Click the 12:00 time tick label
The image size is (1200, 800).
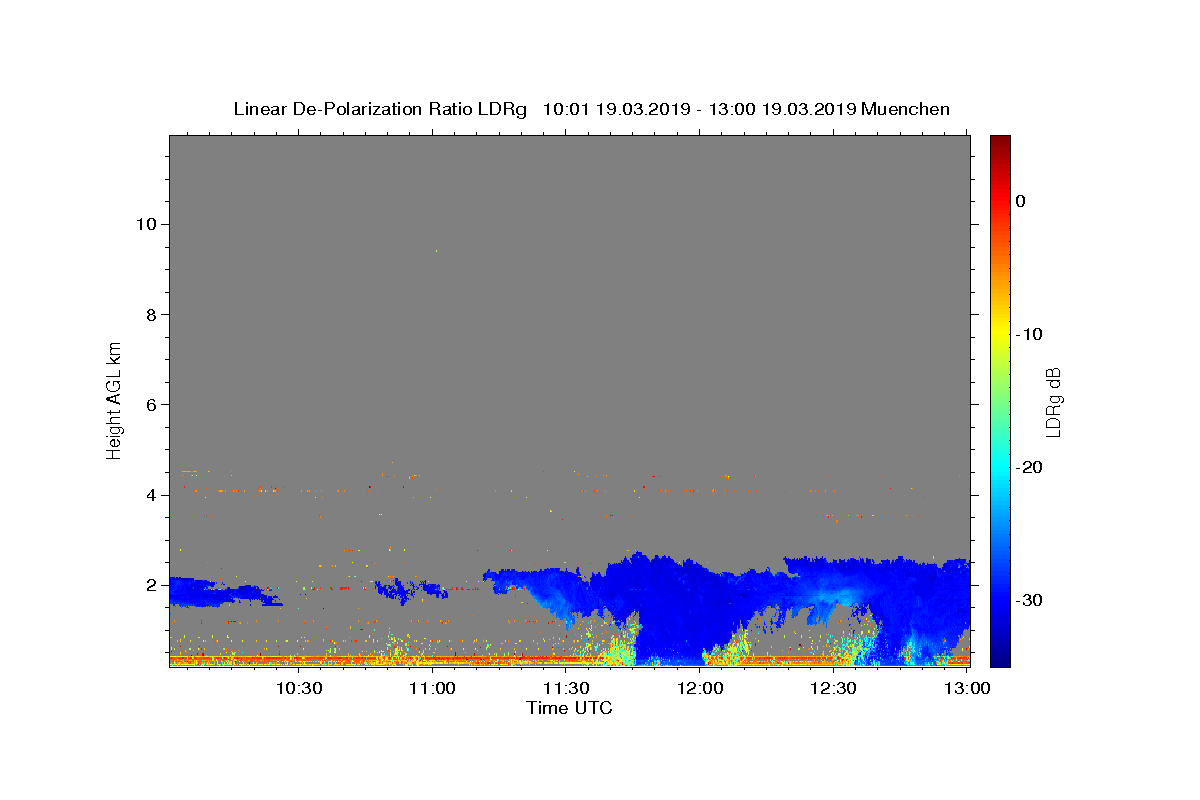point(700,688)
